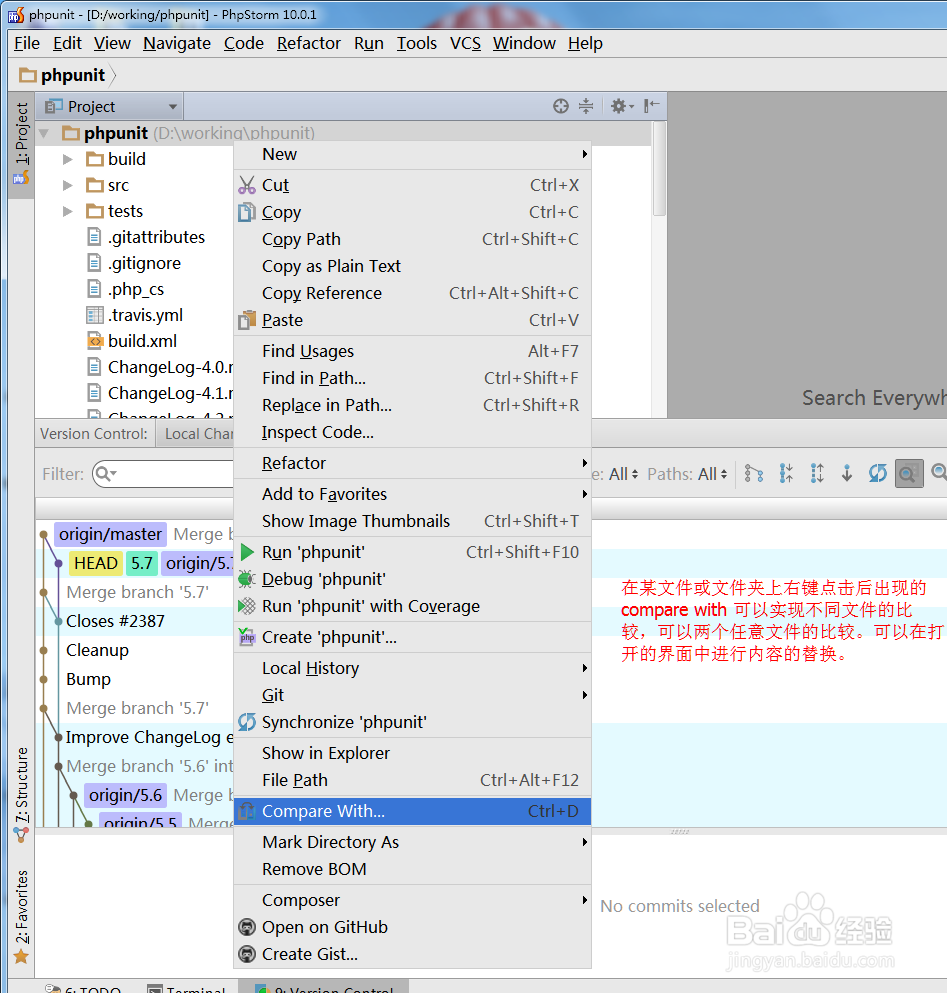Hide the Project panel with the hide icon

(x=651, y=106)
